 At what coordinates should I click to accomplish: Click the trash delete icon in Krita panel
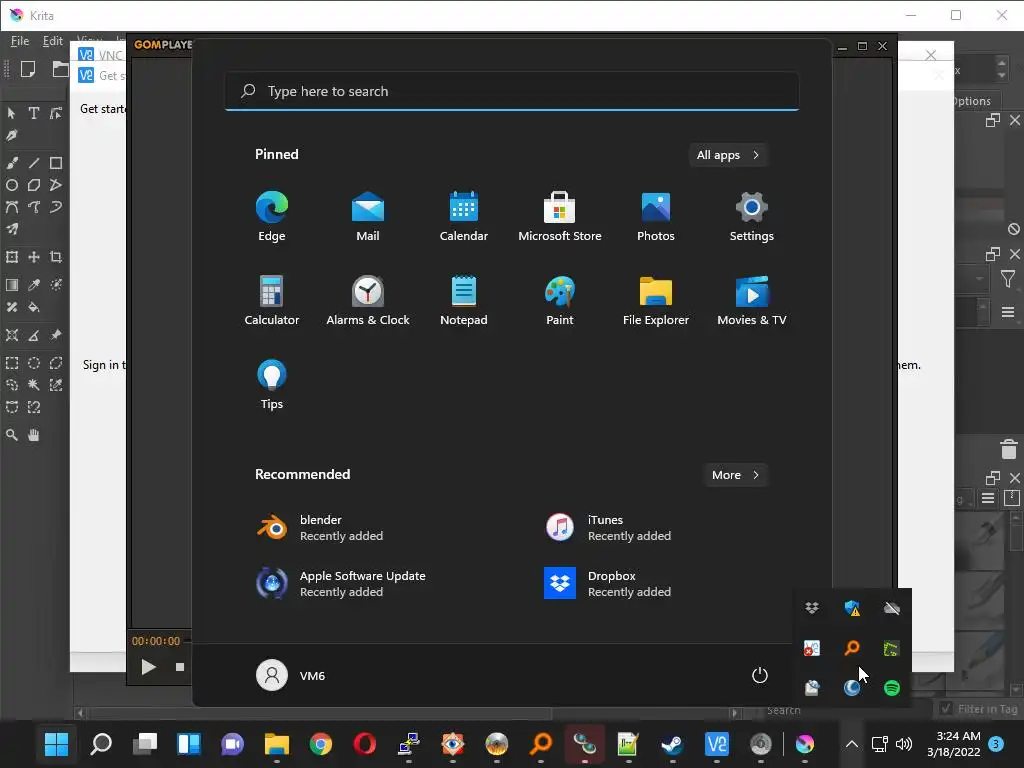click(1009, 449)
